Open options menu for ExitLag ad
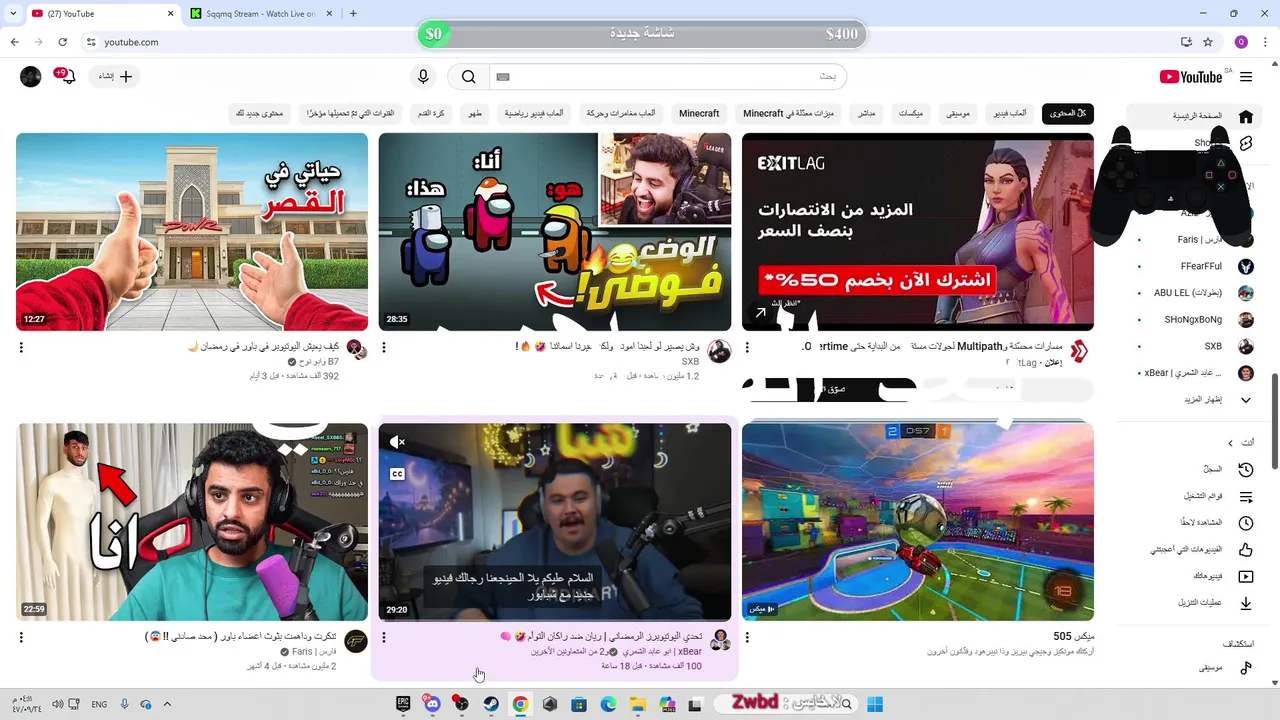Screen dimensions: 1280x720 pos(747,348)
